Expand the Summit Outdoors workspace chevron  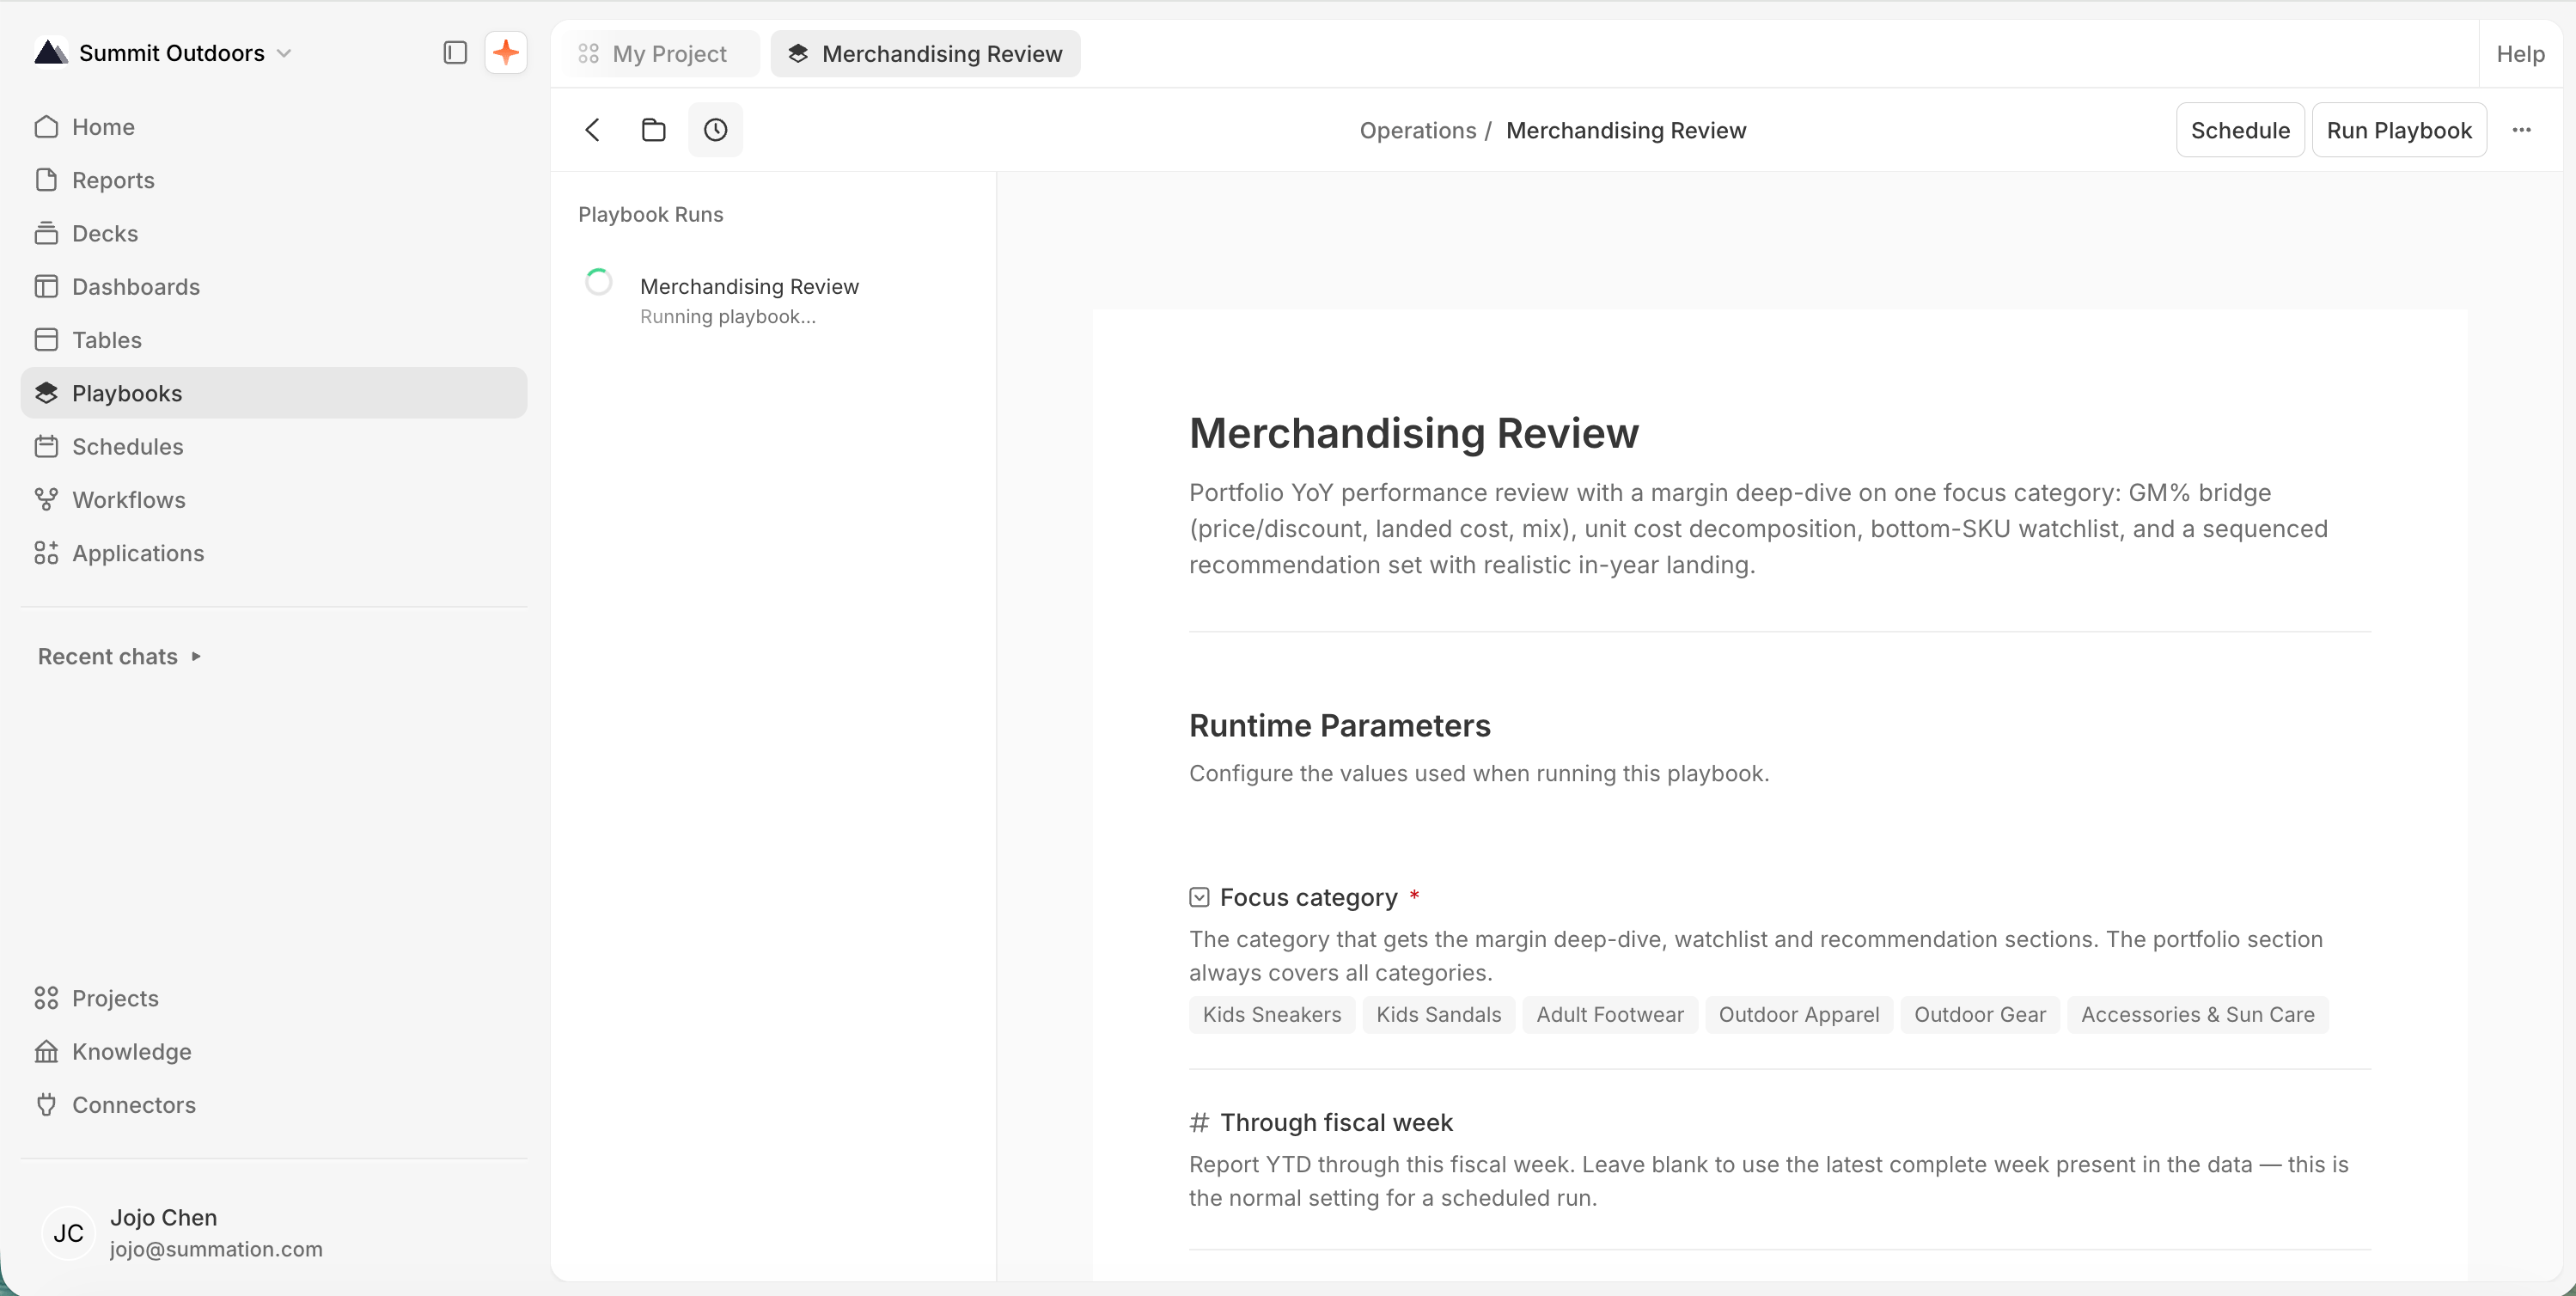pos(284,53)
